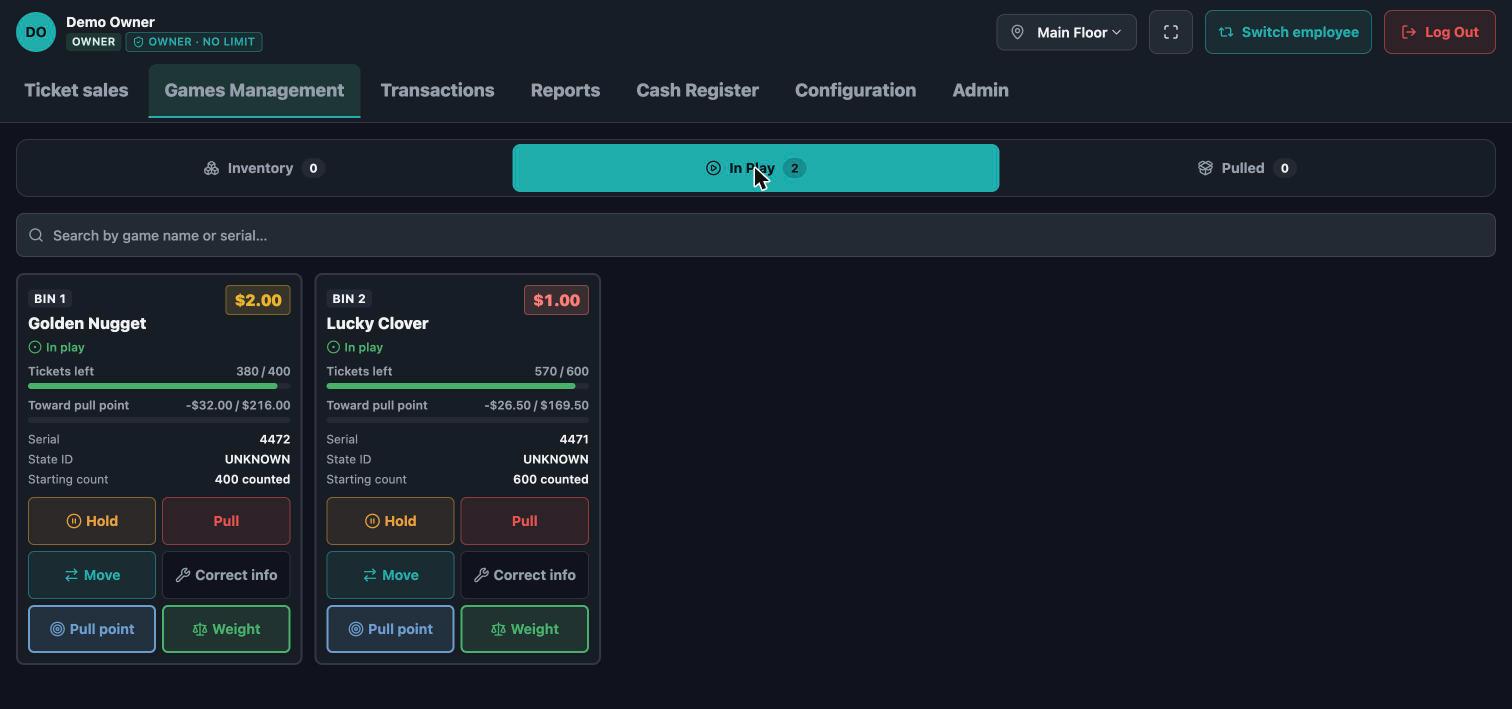
Task: Click the In play status icon on Lucky Clover
Action: click(x=333, y=347)
